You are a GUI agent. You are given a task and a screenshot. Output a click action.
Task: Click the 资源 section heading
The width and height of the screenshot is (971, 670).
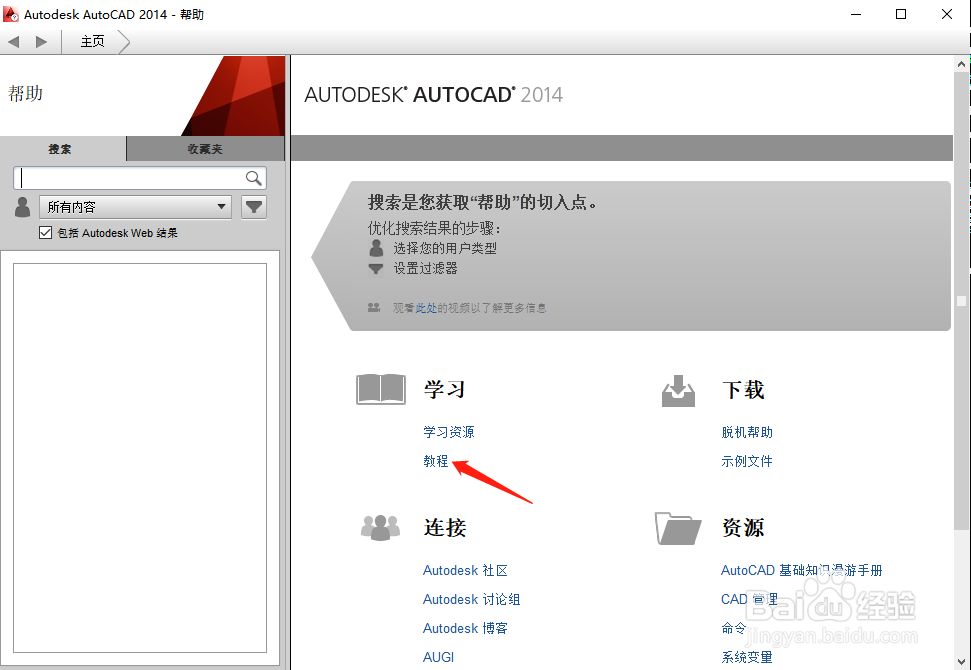tap(743, 528)
